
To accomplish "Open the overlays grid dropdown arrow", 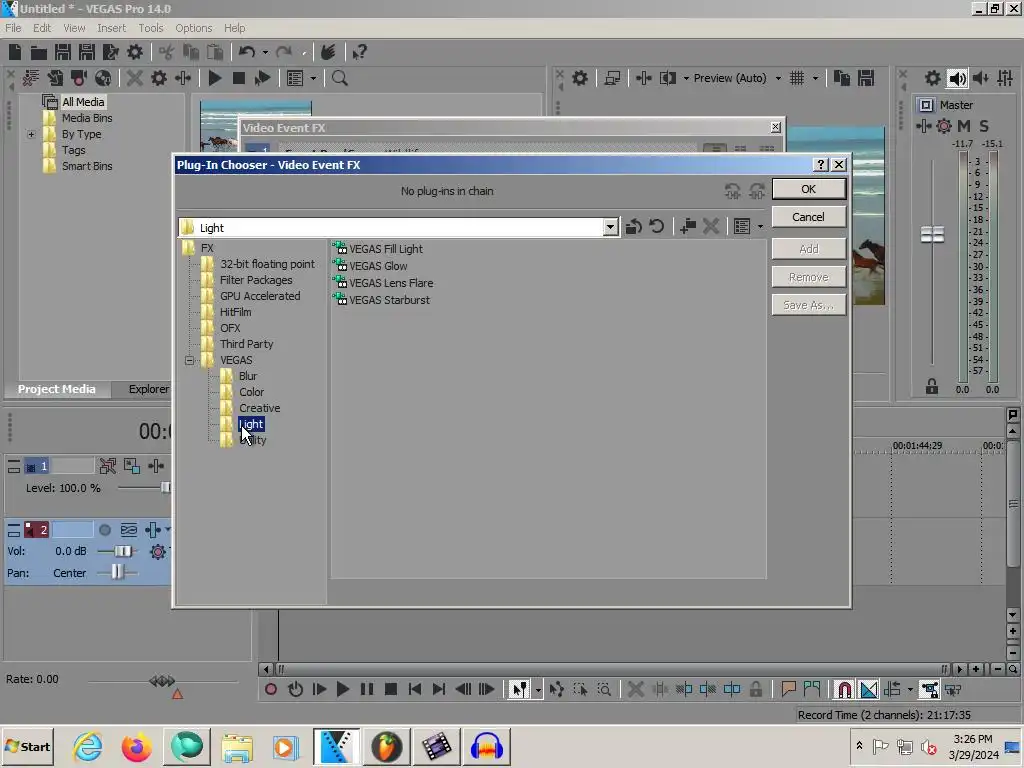I will coord(815,78).
